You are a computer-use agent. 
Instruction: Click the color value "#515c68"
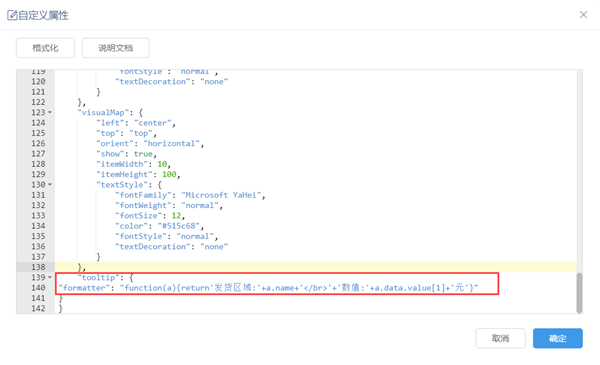click(x=179, y=226)
